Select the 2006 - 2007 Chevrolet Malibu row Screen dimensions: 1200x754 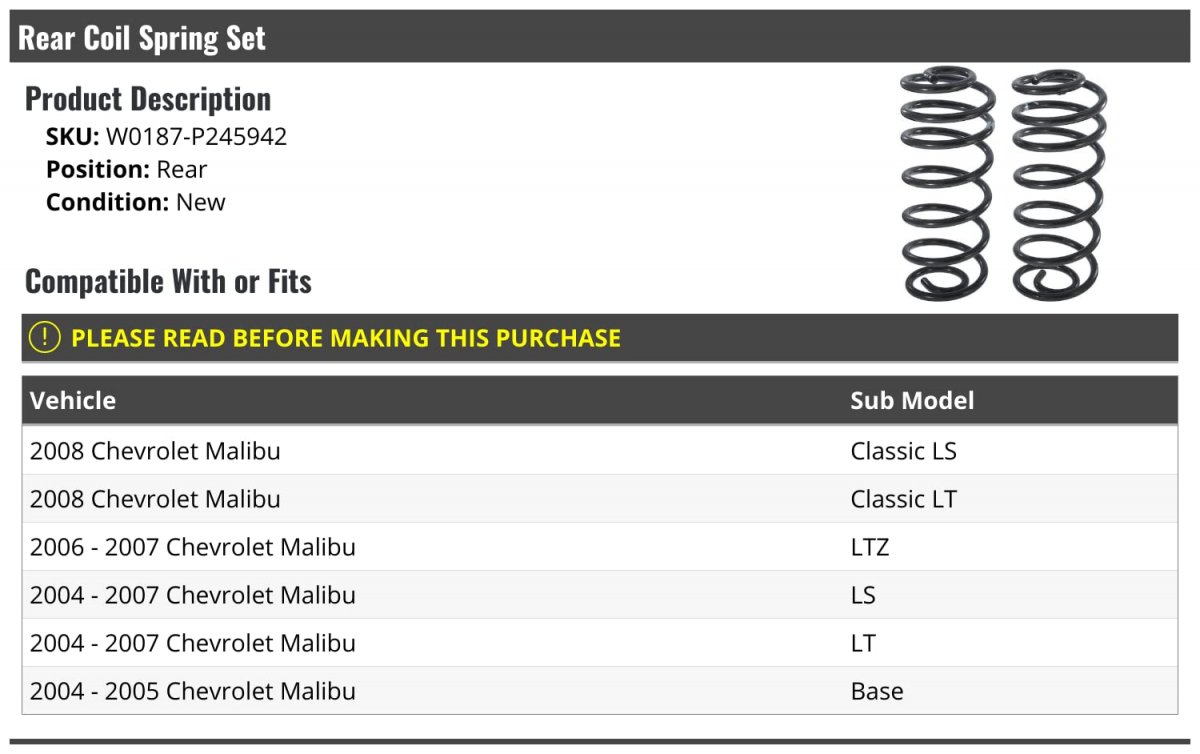coord(600,547)
